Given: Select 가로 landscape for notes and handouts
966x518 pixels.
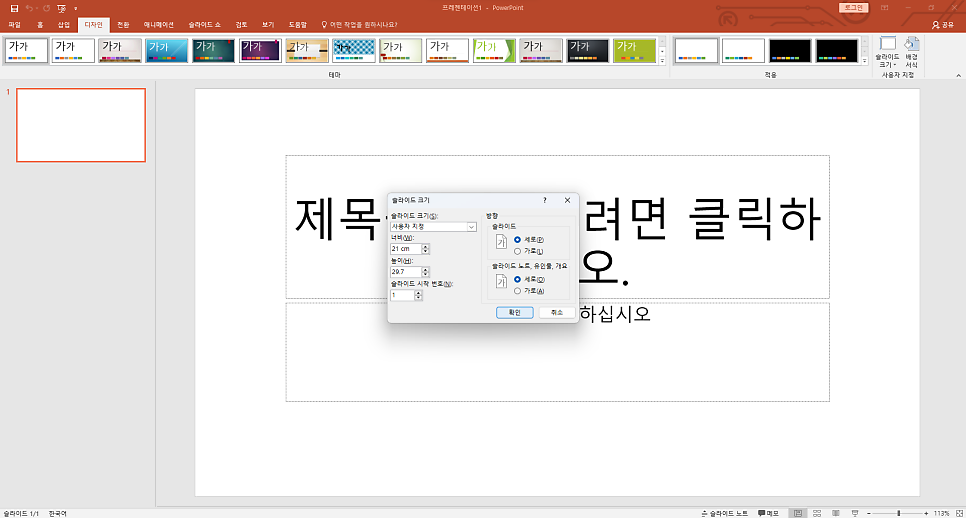Looking at the screenshot, I should click(x=529, y=291).
